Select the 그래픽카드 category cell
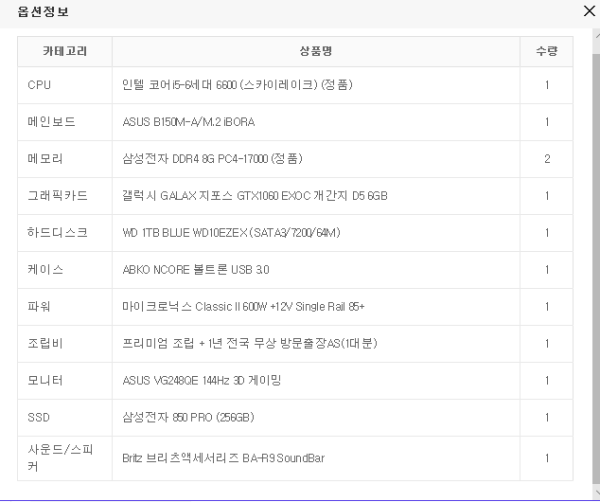Viewport: 600px width, 502px height. [x=65, y=196]
